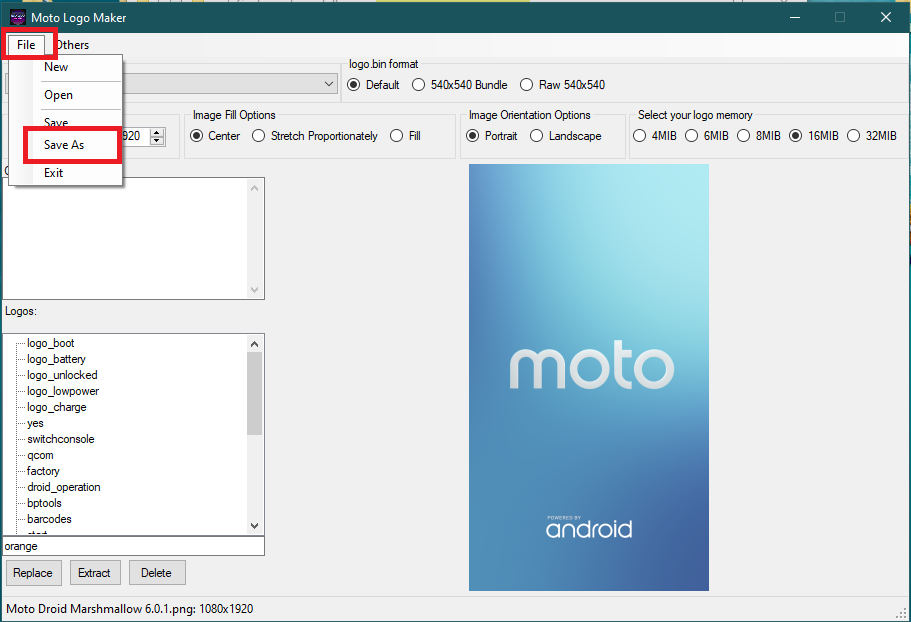Click the Delete button
The width and height of the screenshot is (911, 622).
pyautogui.click(x=157, y=573)
